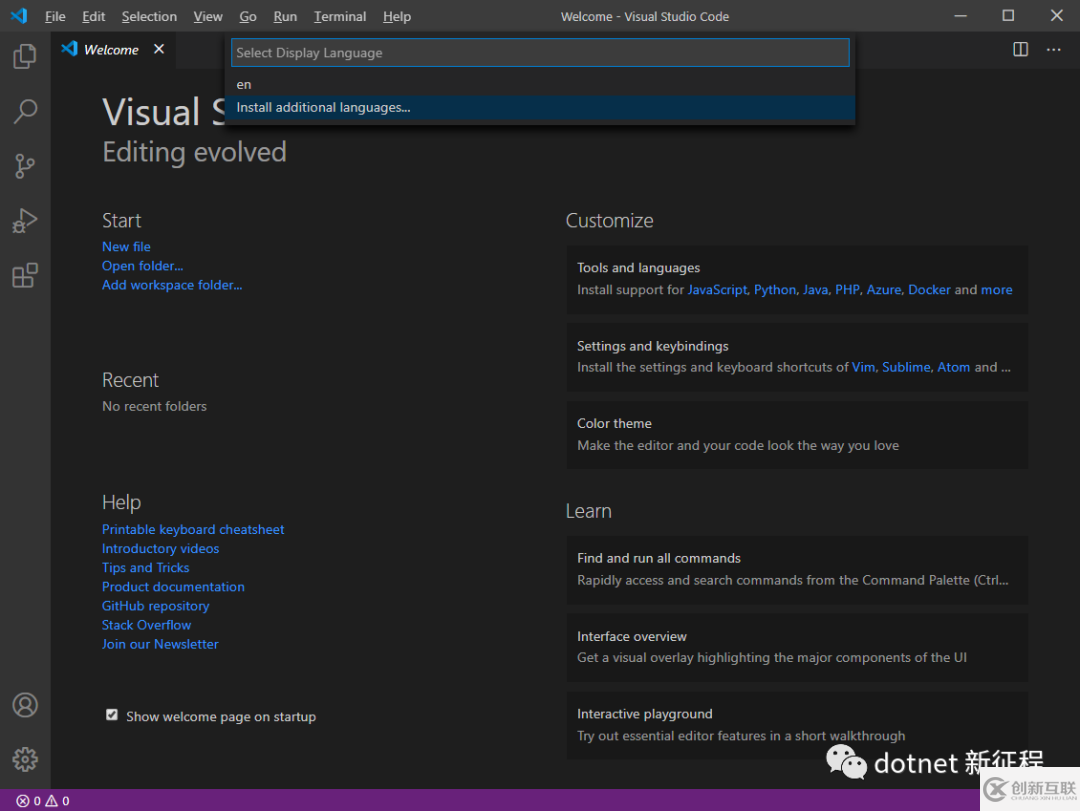Open the Search view icon
Image resolution: width=1080 pixels, height=811 pixels.
[x=25, y=111]
